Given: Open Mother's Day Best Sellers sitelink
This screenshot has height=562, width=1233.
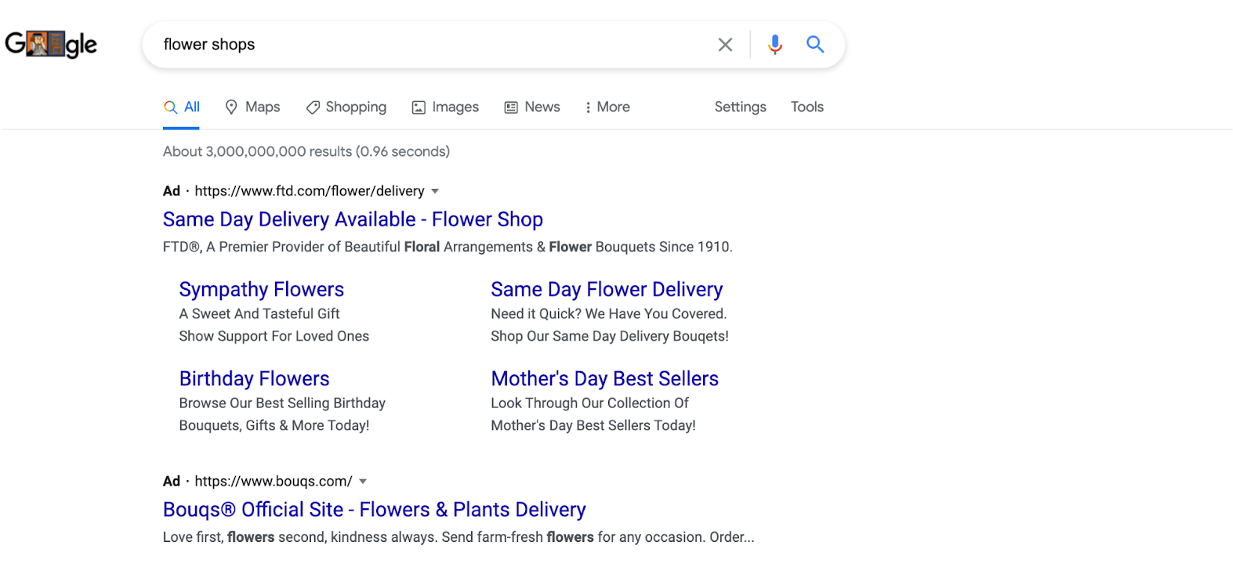Looking at the screenshot, I should (x=605, y=378).
